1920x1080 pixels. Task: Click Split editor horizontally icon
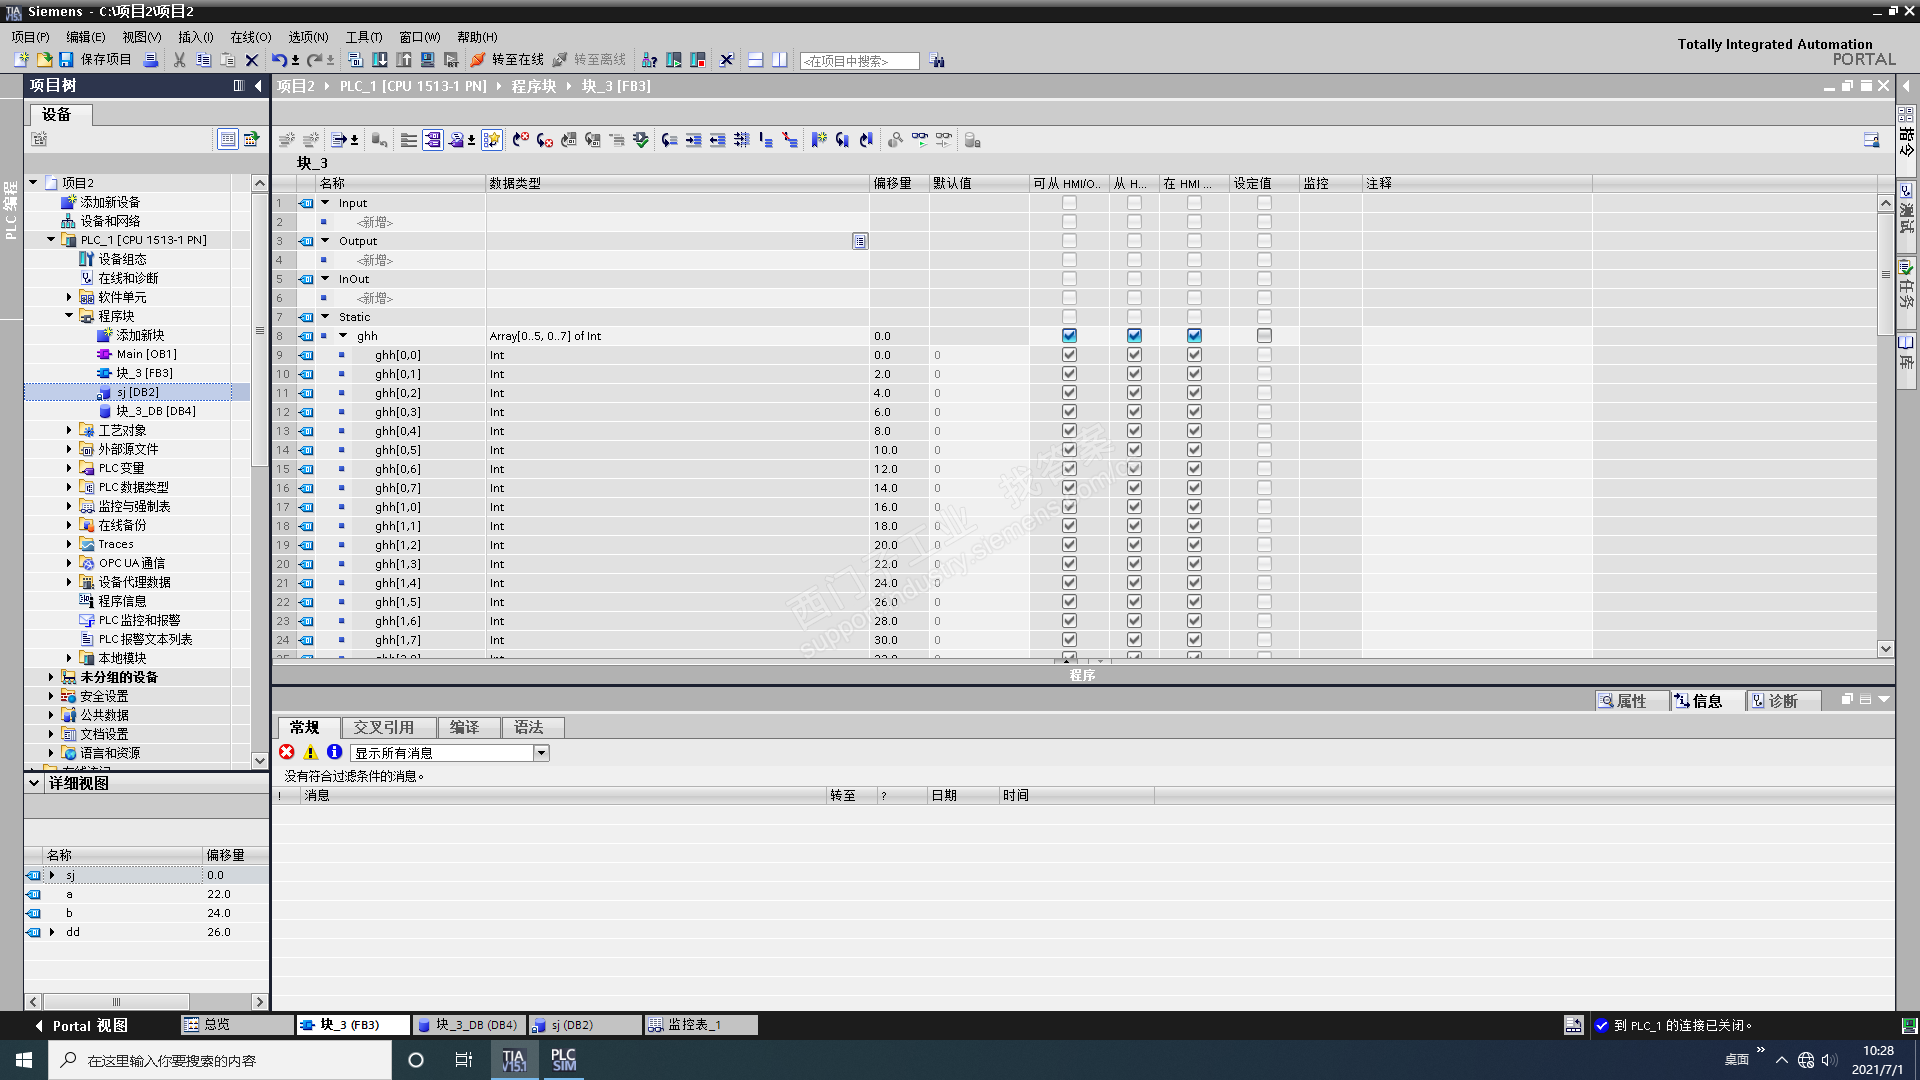point(755,60)
